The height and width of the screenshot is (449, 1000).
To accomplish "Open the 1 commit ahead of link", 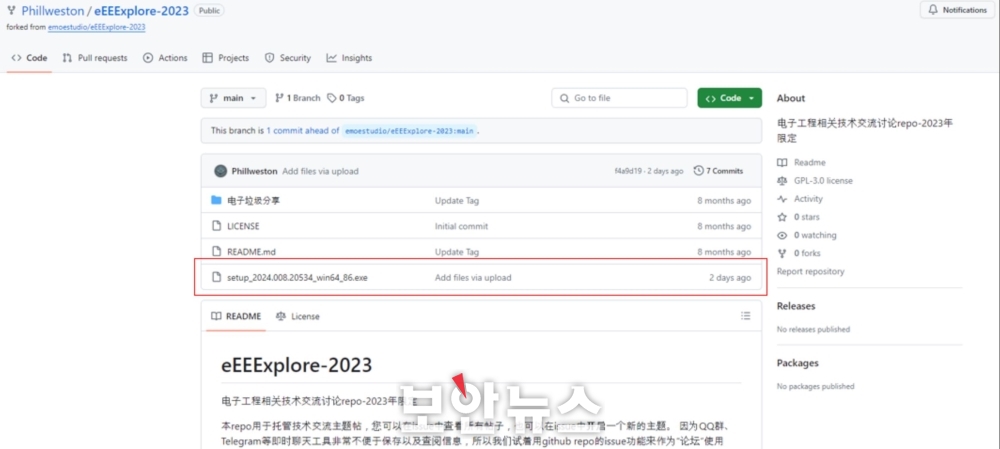I will pos(303,131).
